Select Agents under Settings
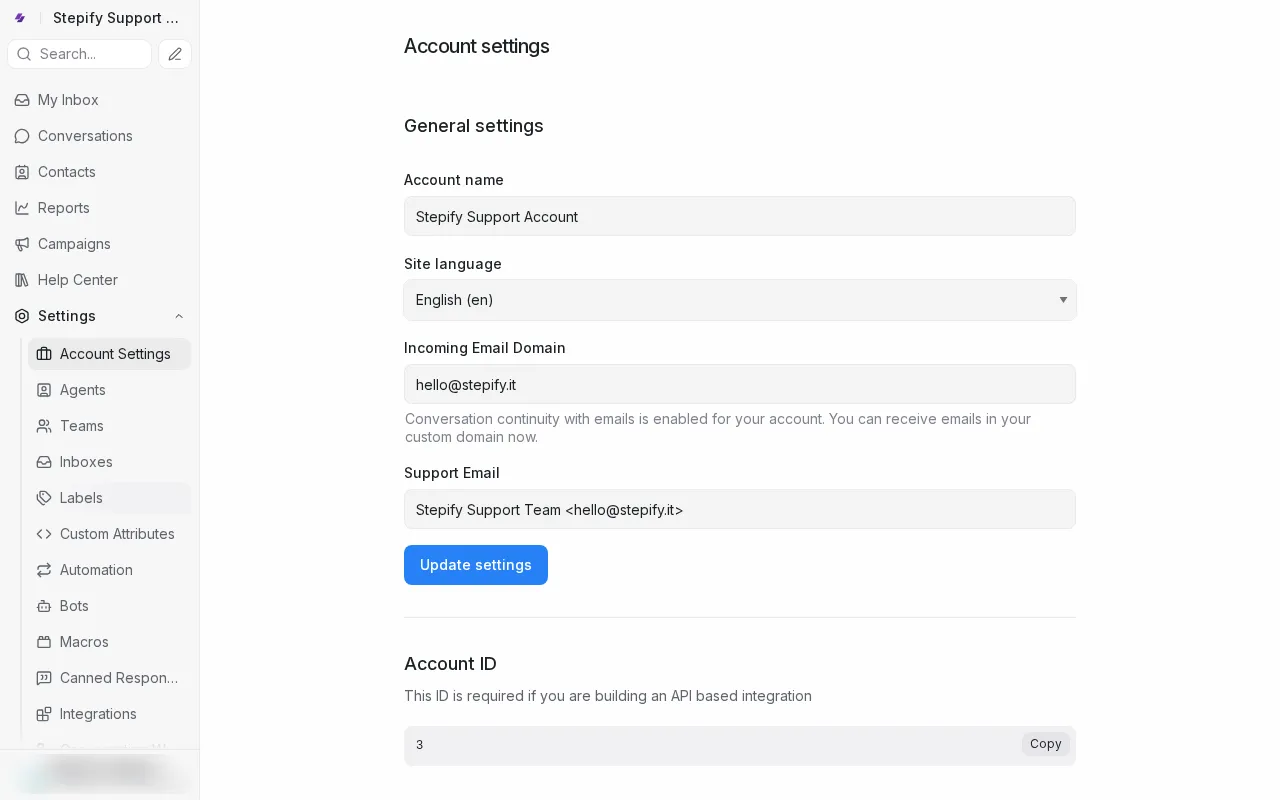 (82, 390)
